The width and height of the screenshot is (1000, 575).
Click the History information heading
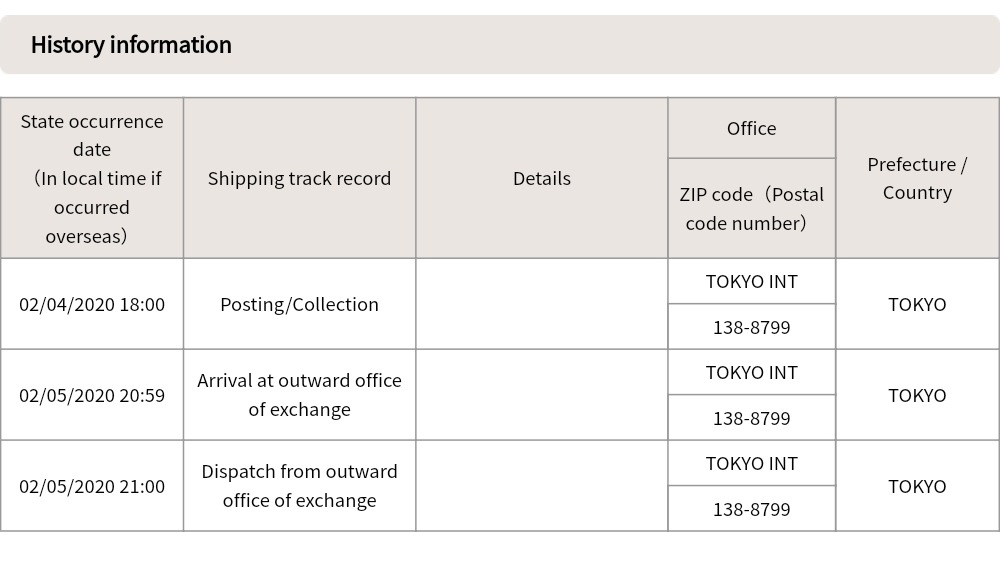[131, 45]
